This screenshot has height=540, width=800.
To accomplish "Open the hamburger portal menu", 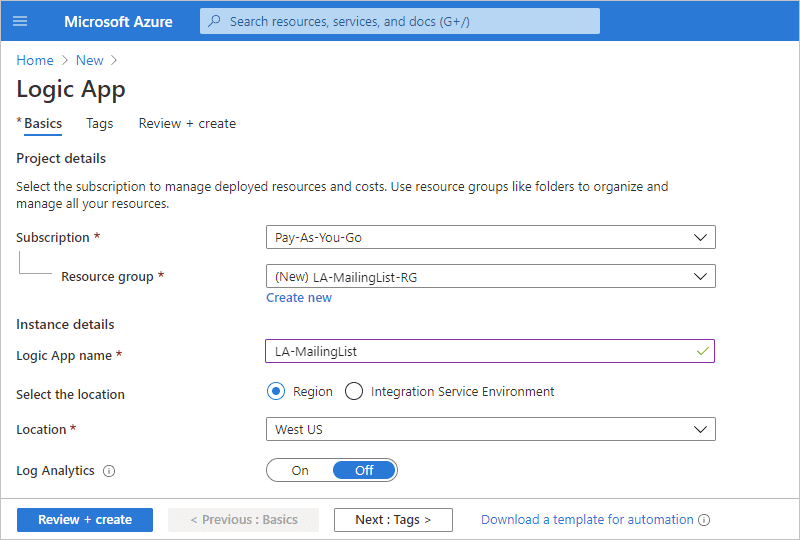I will (20, 21).
